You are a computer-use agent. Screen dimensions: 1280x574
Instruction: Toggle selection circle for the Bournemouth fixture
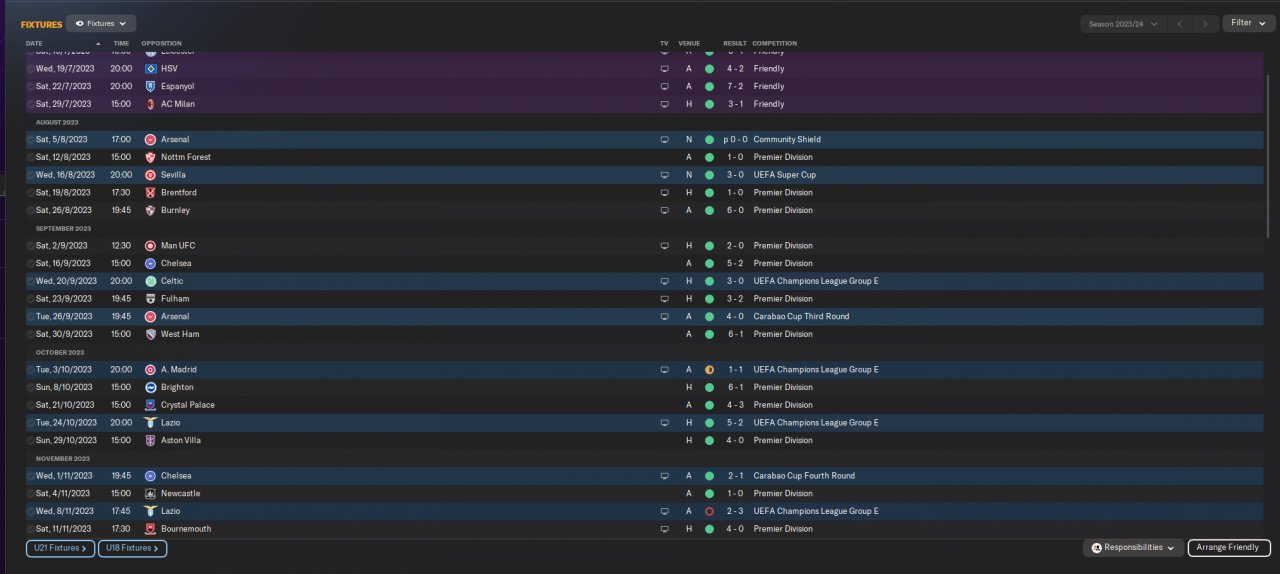click(x=30, y=529)
